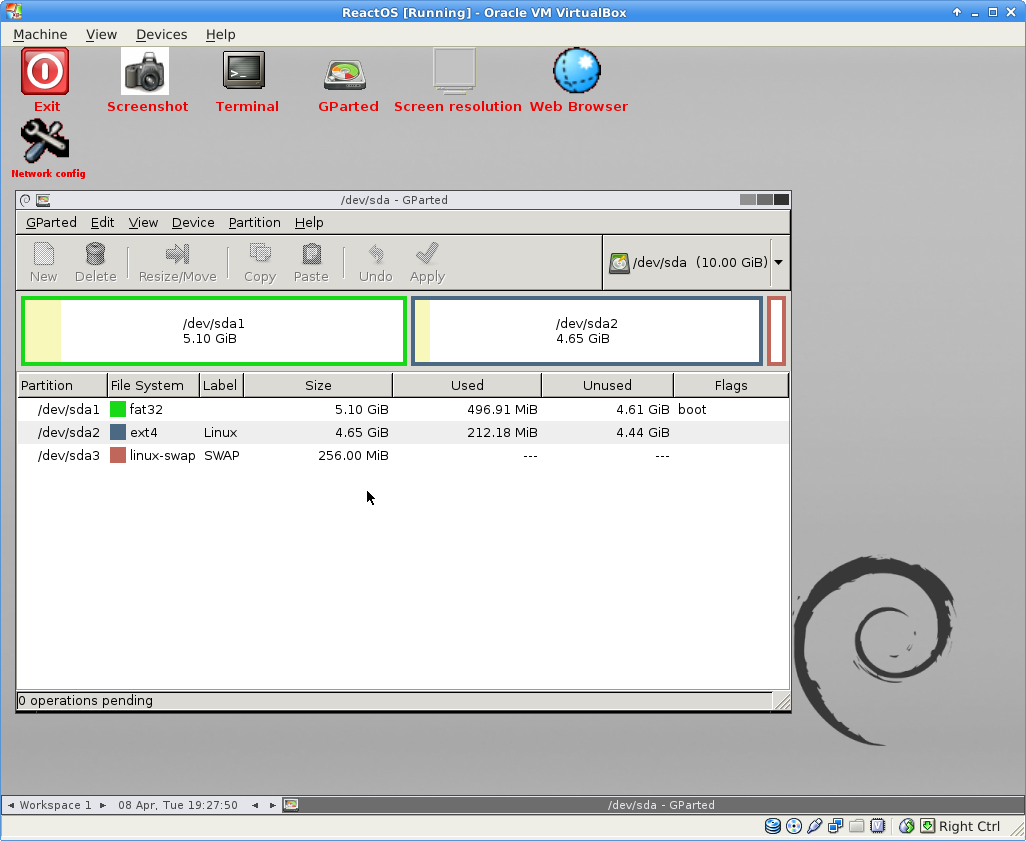Click the Unused column header
The width and height of the screenshot is (1026, 841).
pyautogui.click(x=607, y=385)
